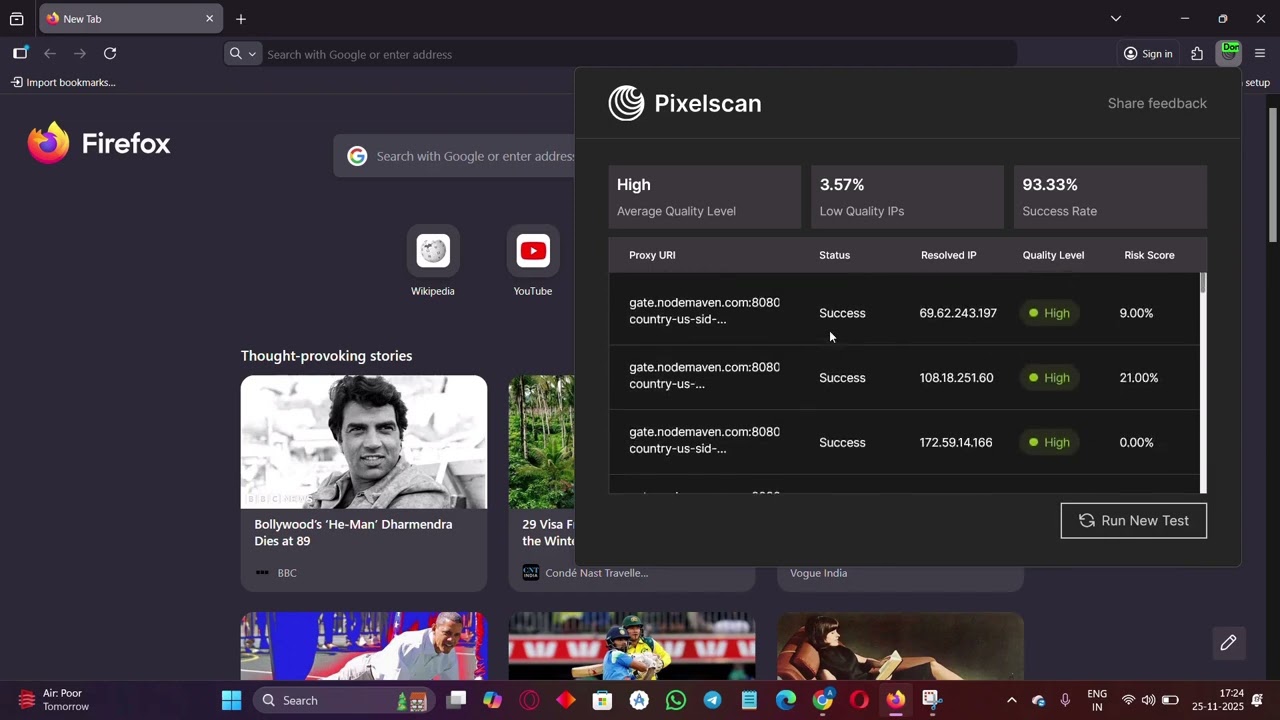Select the New Tab browser tab
Image resolution: width=1280 pixels, height=720 pixels.
pos(130,19)
